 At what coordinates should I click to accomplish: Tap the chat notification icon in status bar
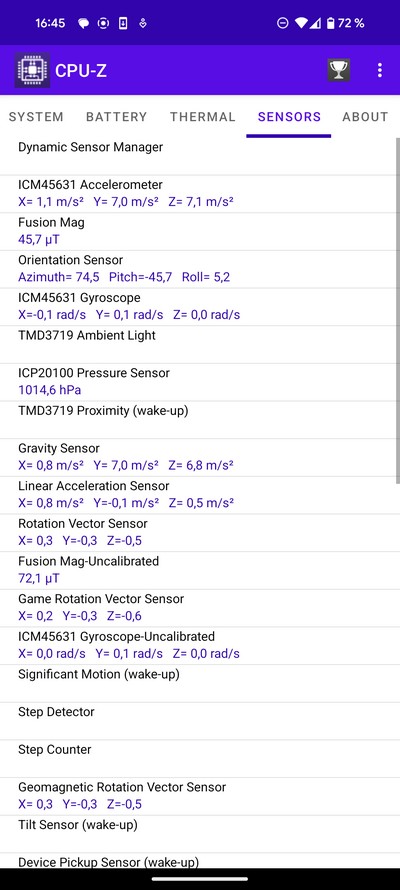point(83,23)
